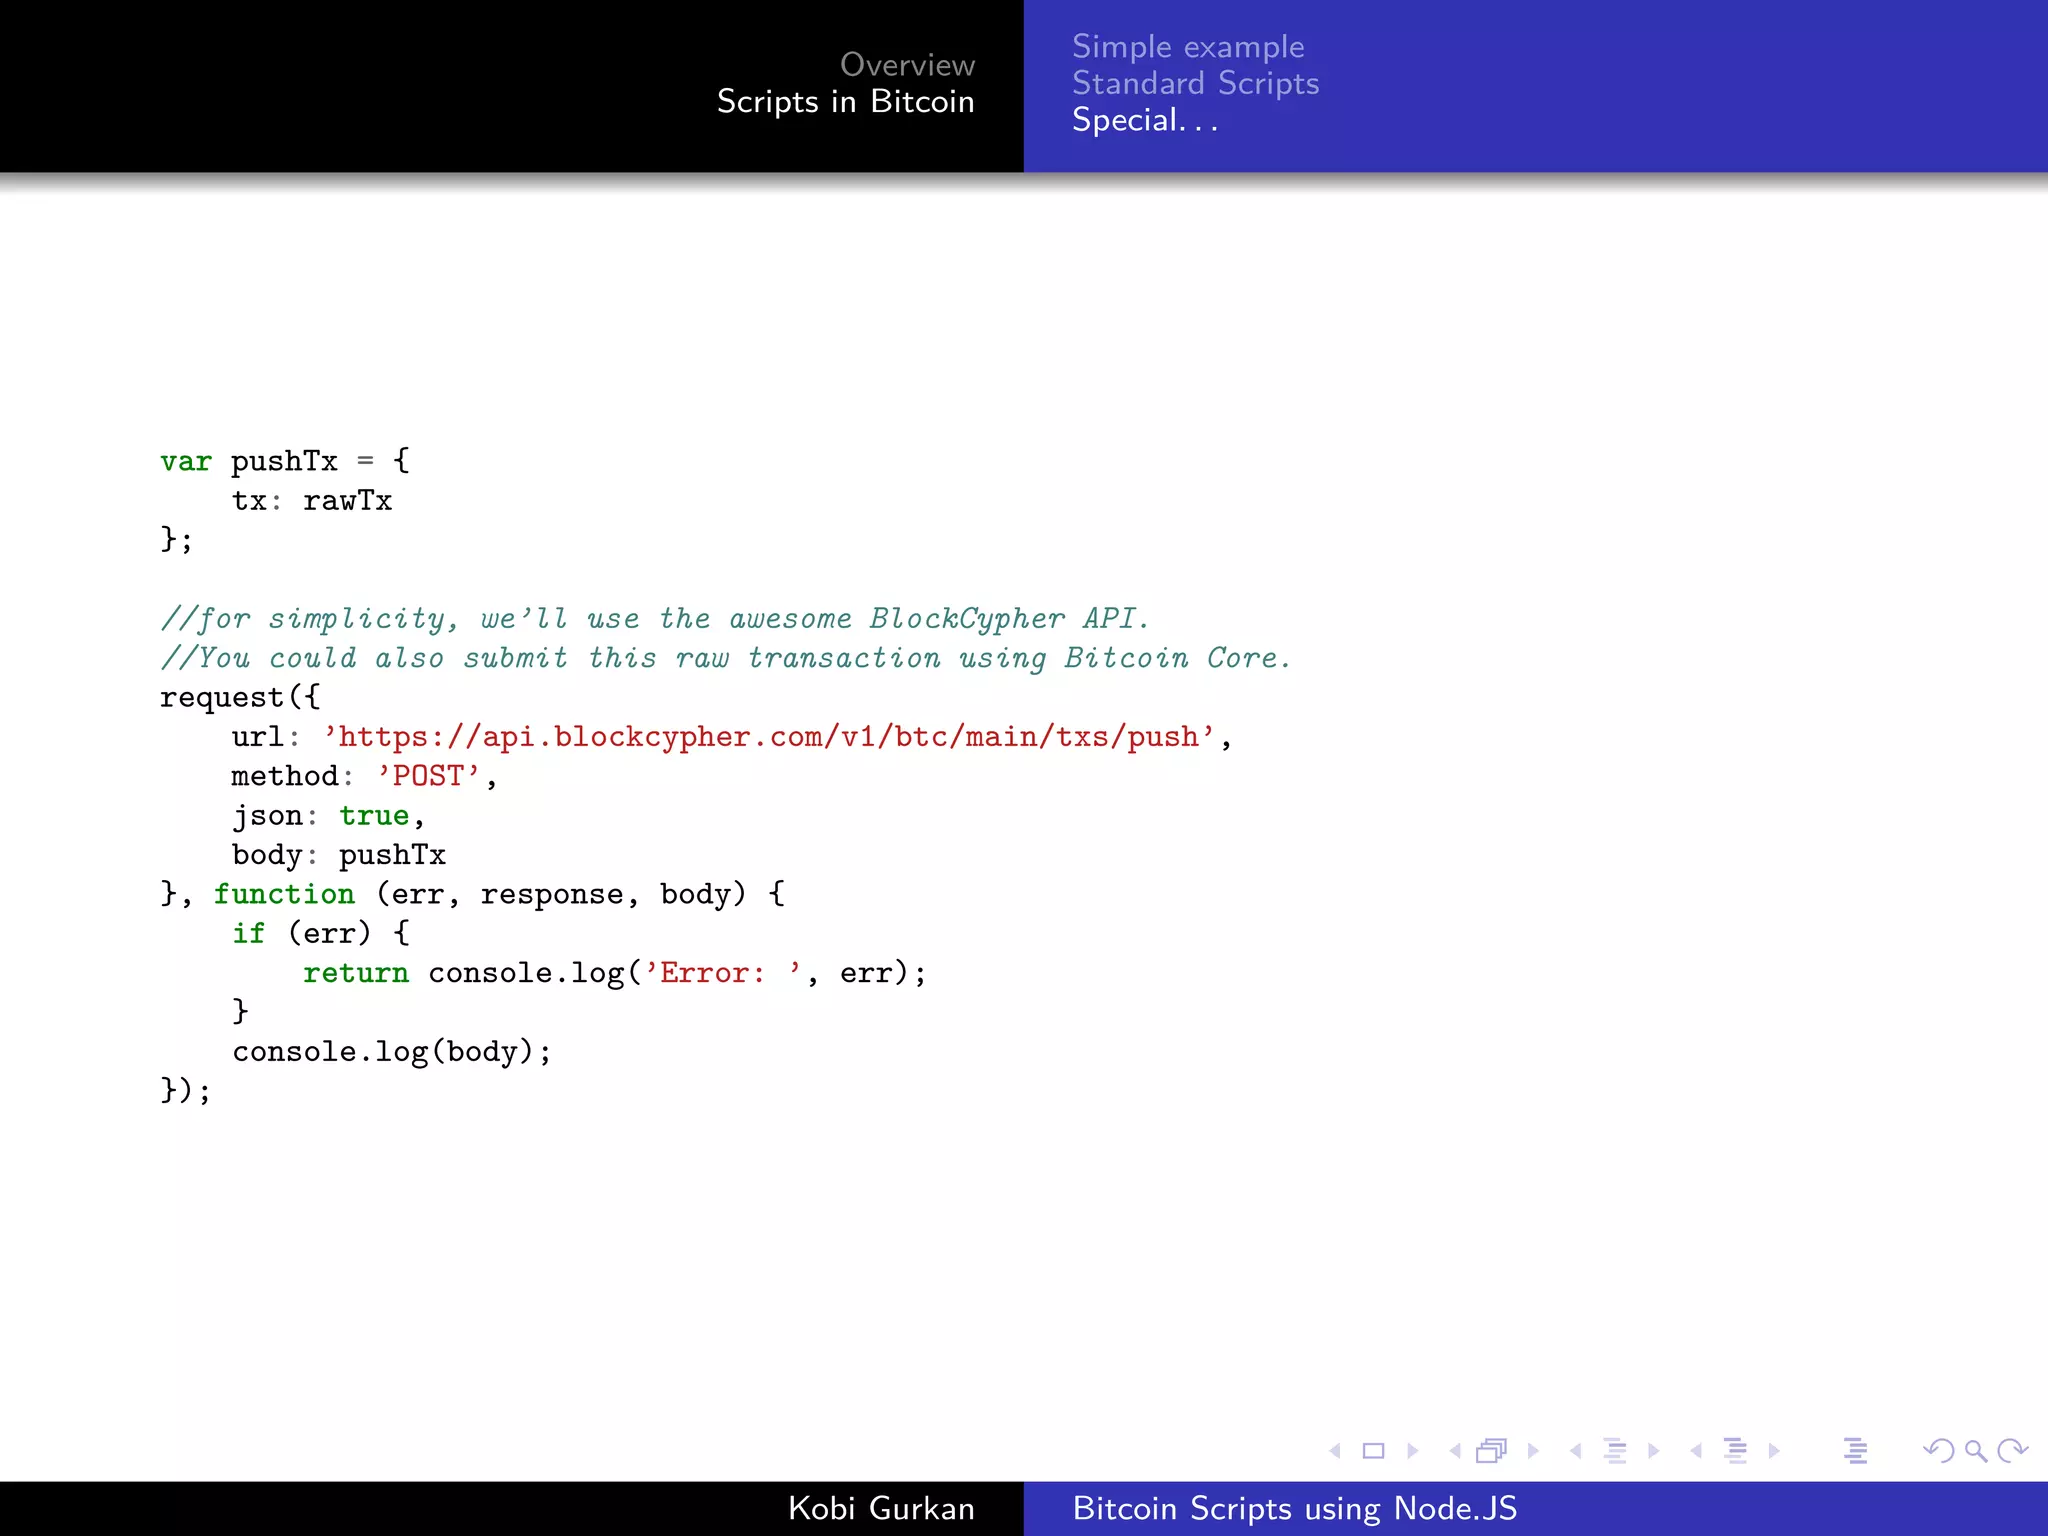Click the 'json: true,' line
The width and height of the screenshot is (2048, 1536).
[328, 816]
